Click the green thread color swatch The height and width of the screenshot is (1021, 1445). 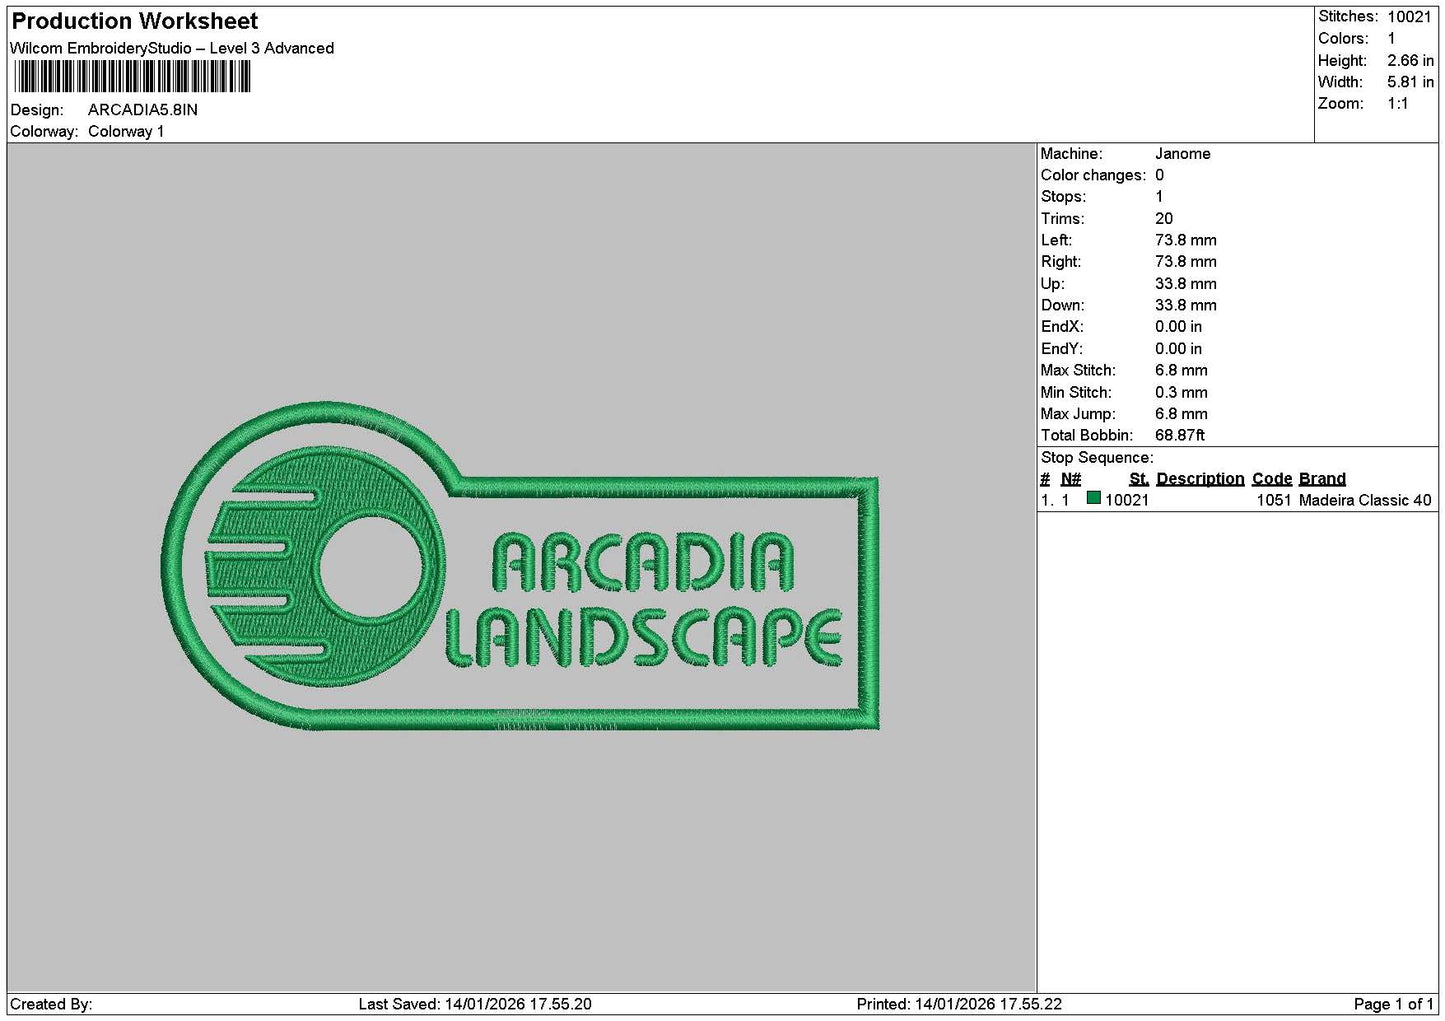click(x=1094, y=498)
